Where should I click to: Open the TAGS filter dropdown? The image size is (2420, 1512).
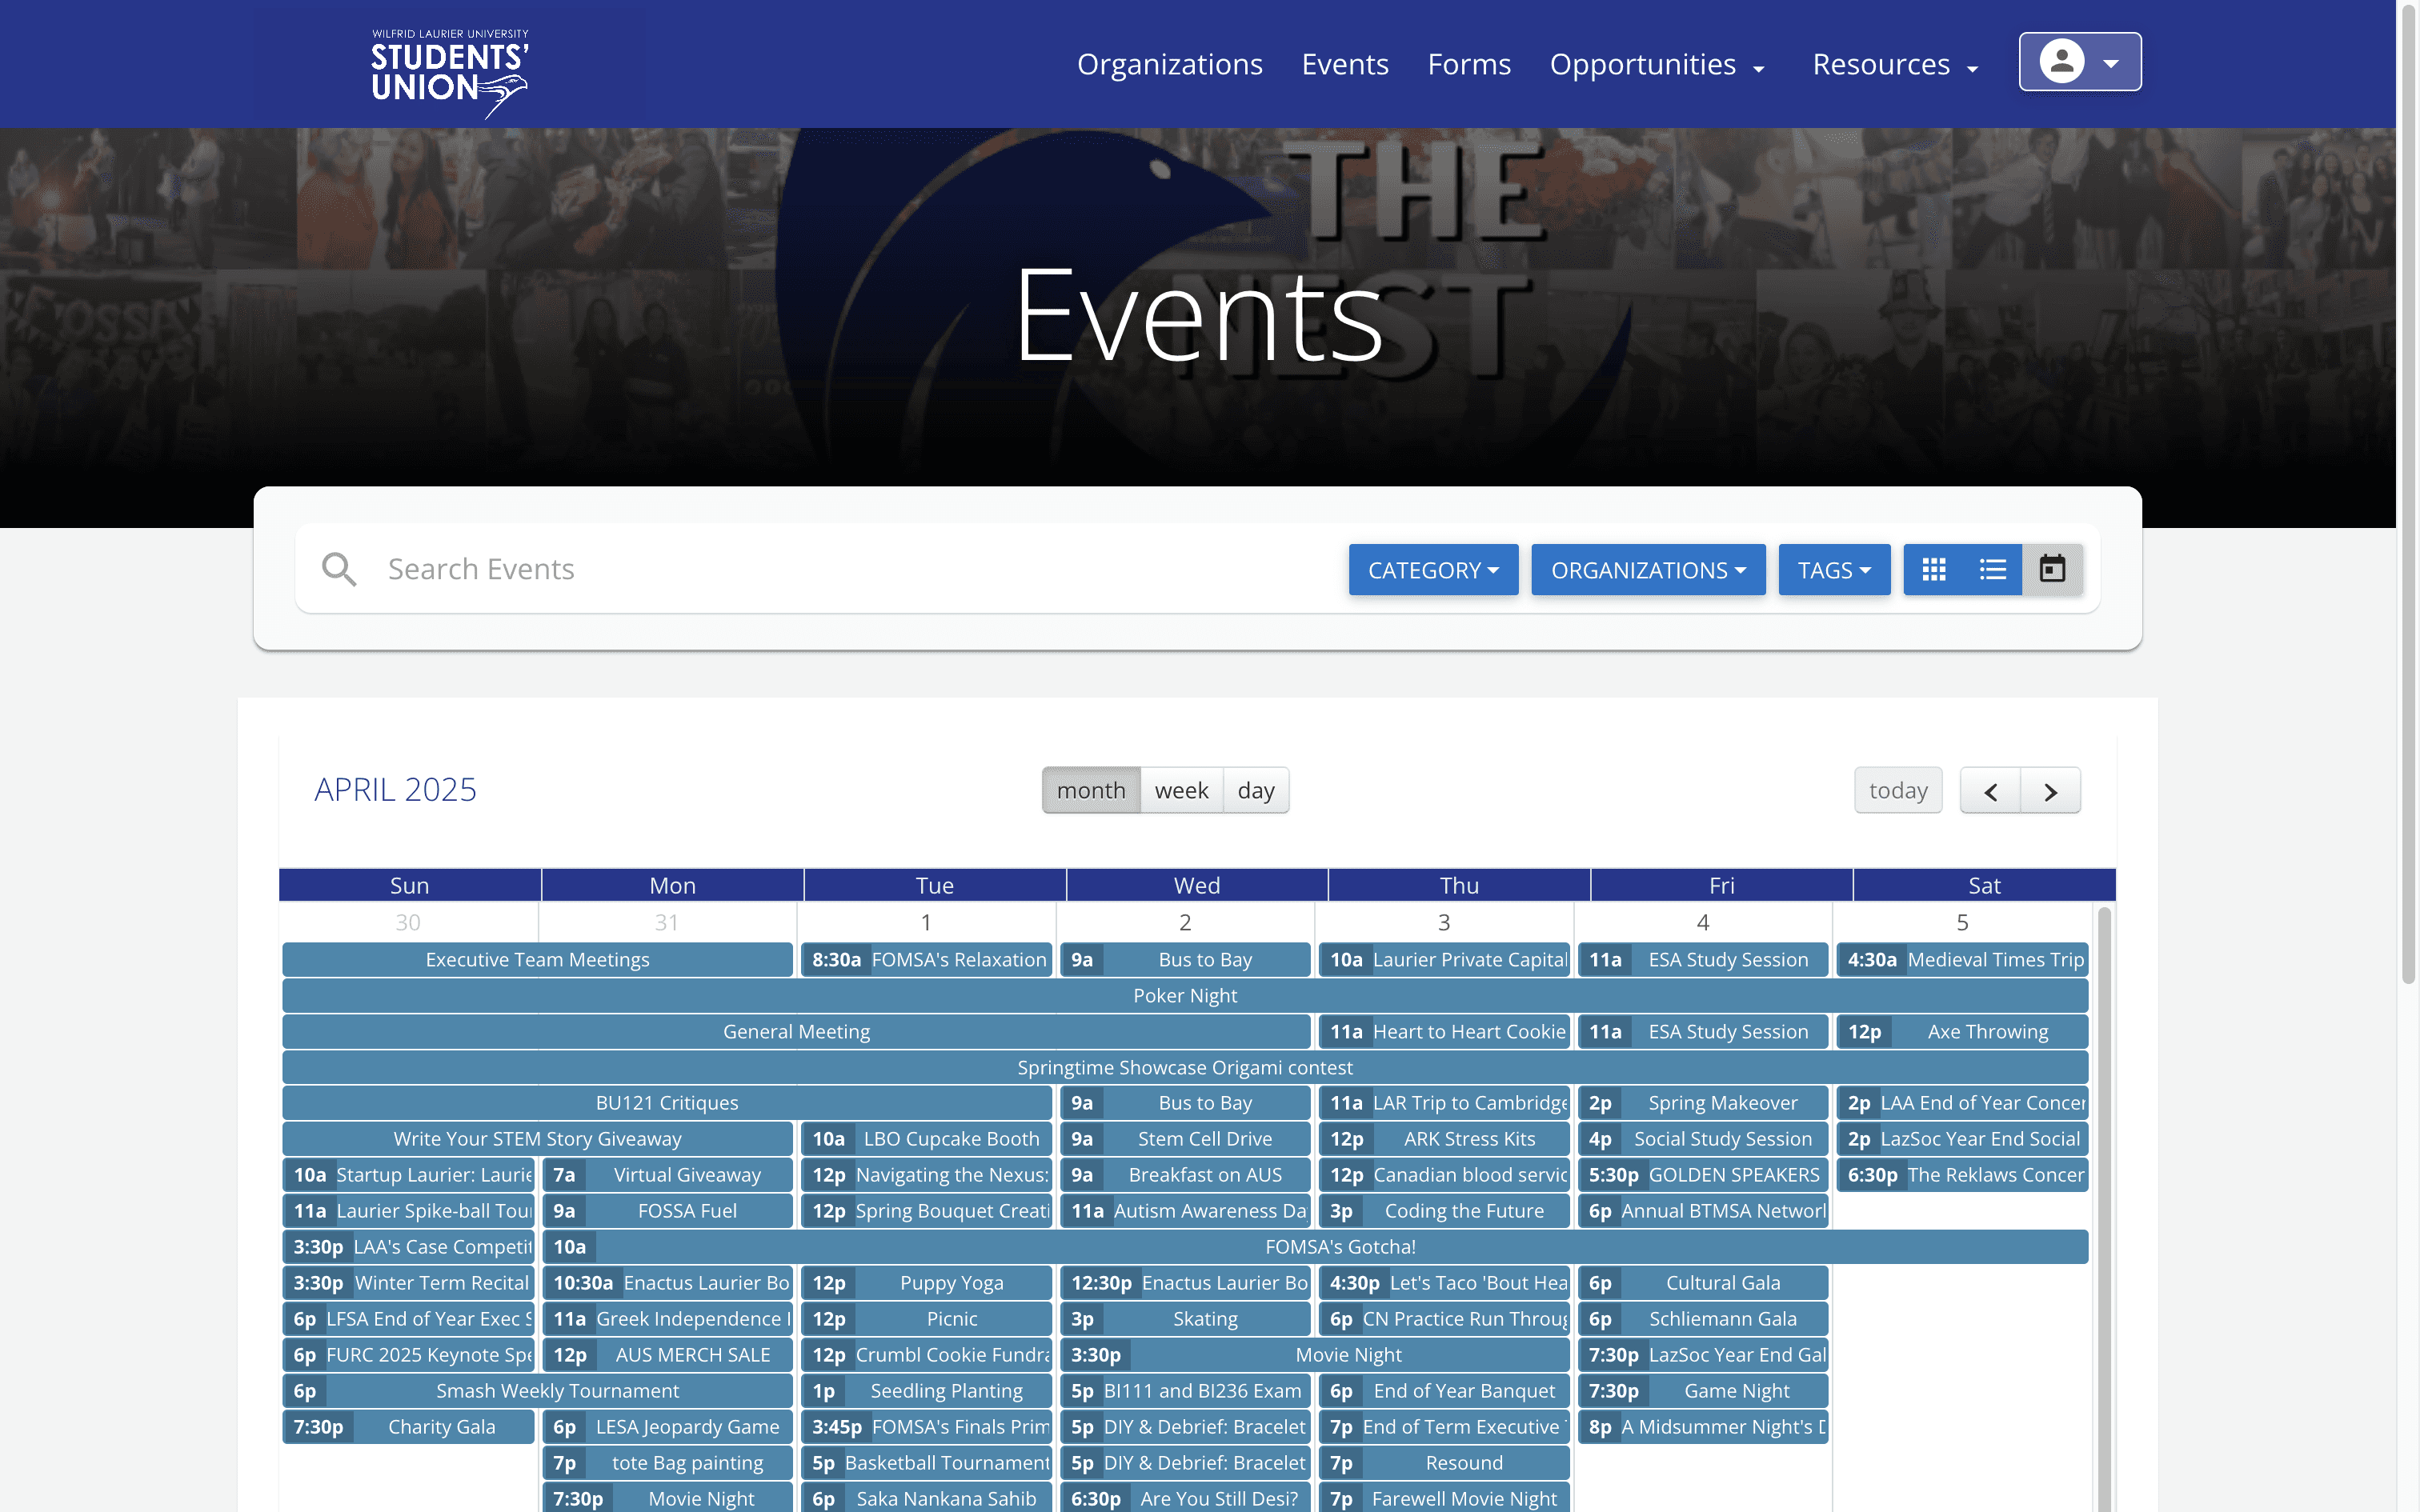tap(1833, 570)
